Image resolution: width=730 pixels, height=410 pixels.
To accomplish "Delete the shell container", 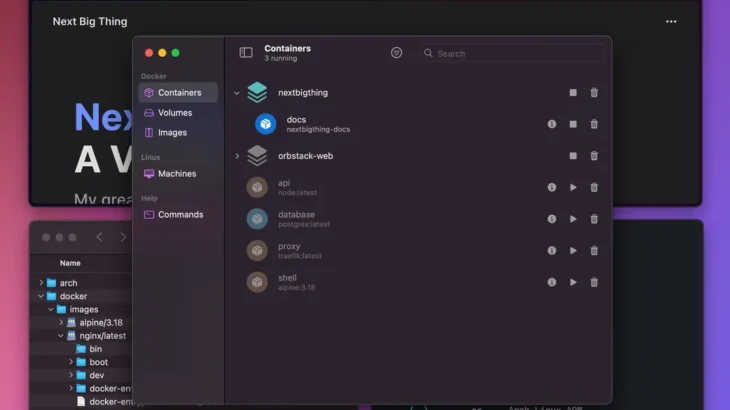I will 594,282.
